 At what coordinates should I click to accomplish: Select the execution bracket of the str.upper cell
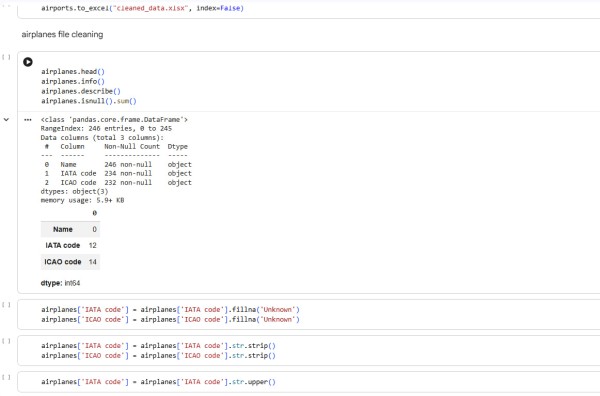tap(6, 377)
